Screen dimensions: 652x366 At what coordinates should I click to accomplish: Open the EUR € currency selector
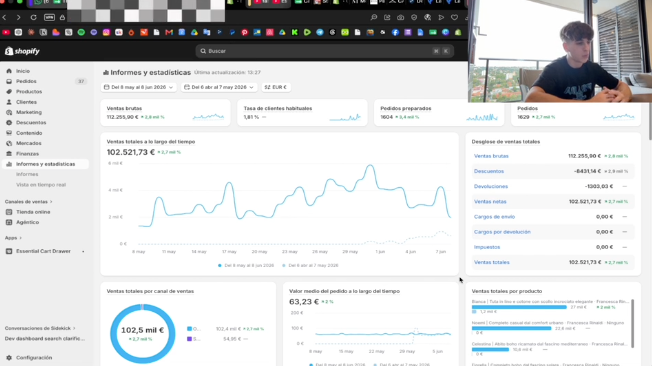[x=276, y=87]
